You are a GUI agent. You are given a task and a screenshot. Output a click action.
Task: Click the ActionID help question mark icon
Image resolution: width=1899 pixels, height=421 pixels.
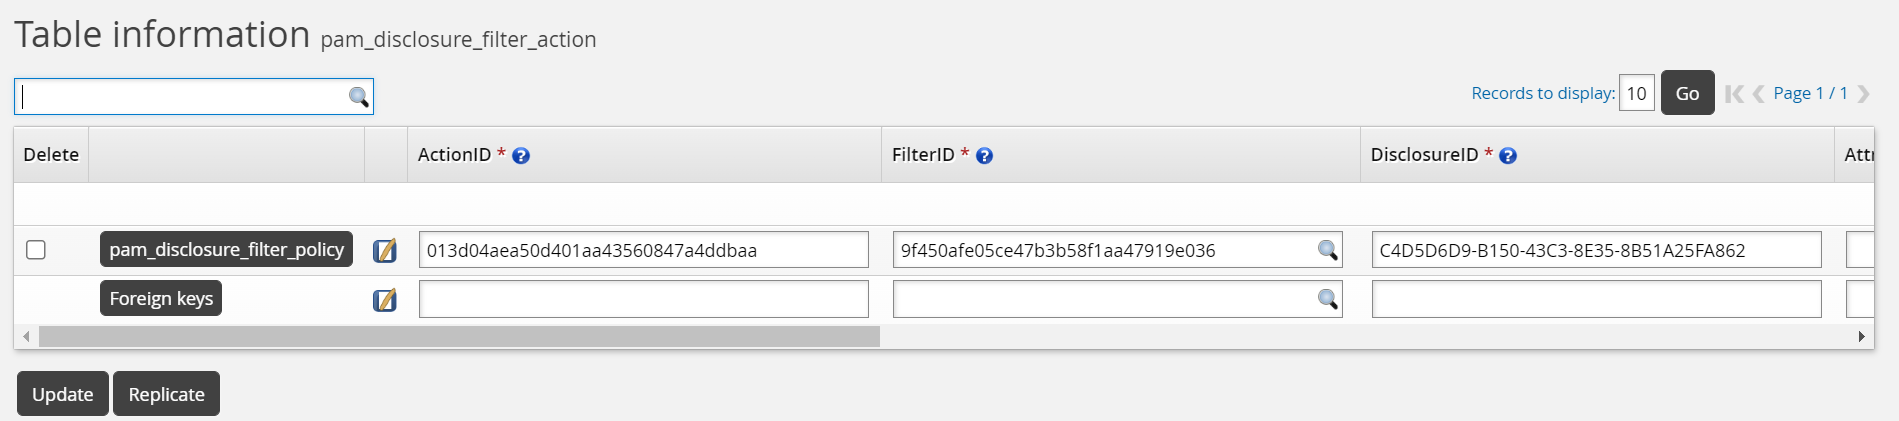point(521,156)
